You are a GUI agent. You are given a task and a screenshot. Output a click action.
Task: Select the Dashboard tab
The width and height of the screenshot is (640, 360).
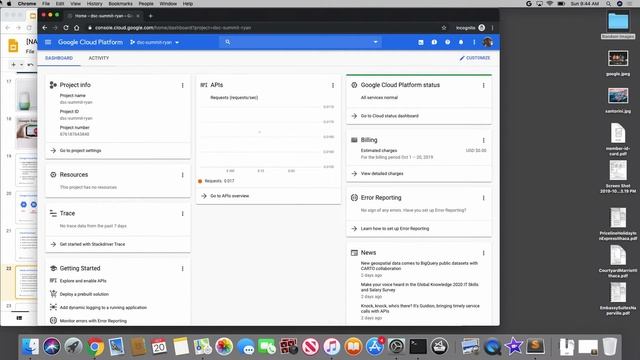pos(59,58)
